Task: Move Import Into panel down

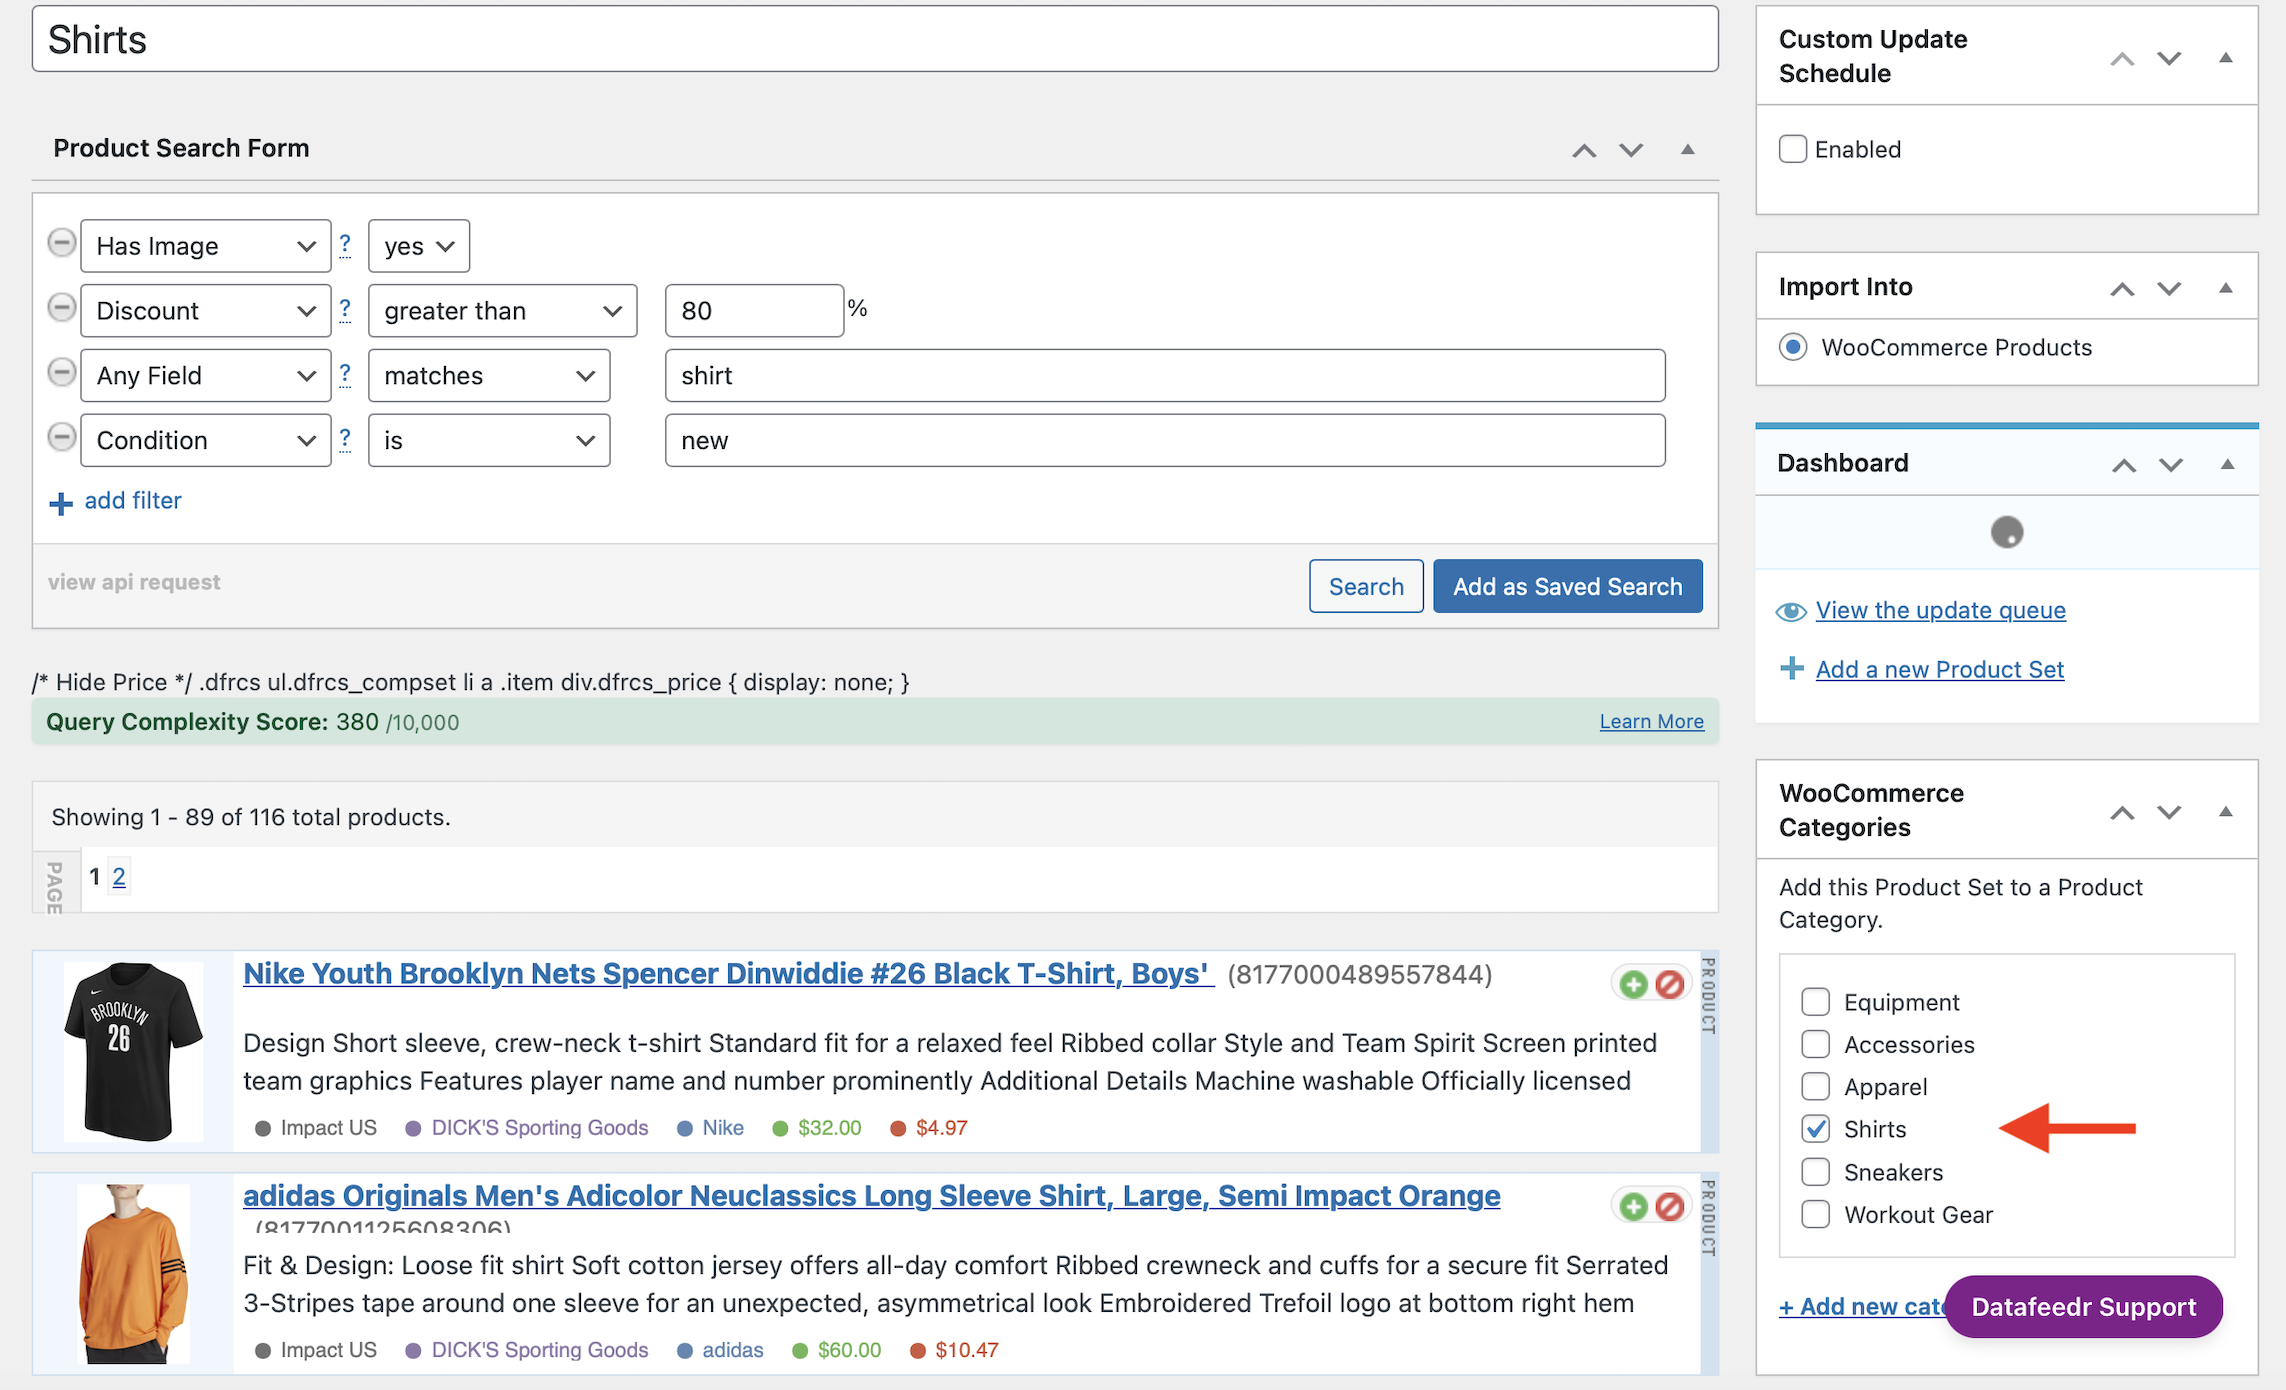Action: coord(2169,289)
